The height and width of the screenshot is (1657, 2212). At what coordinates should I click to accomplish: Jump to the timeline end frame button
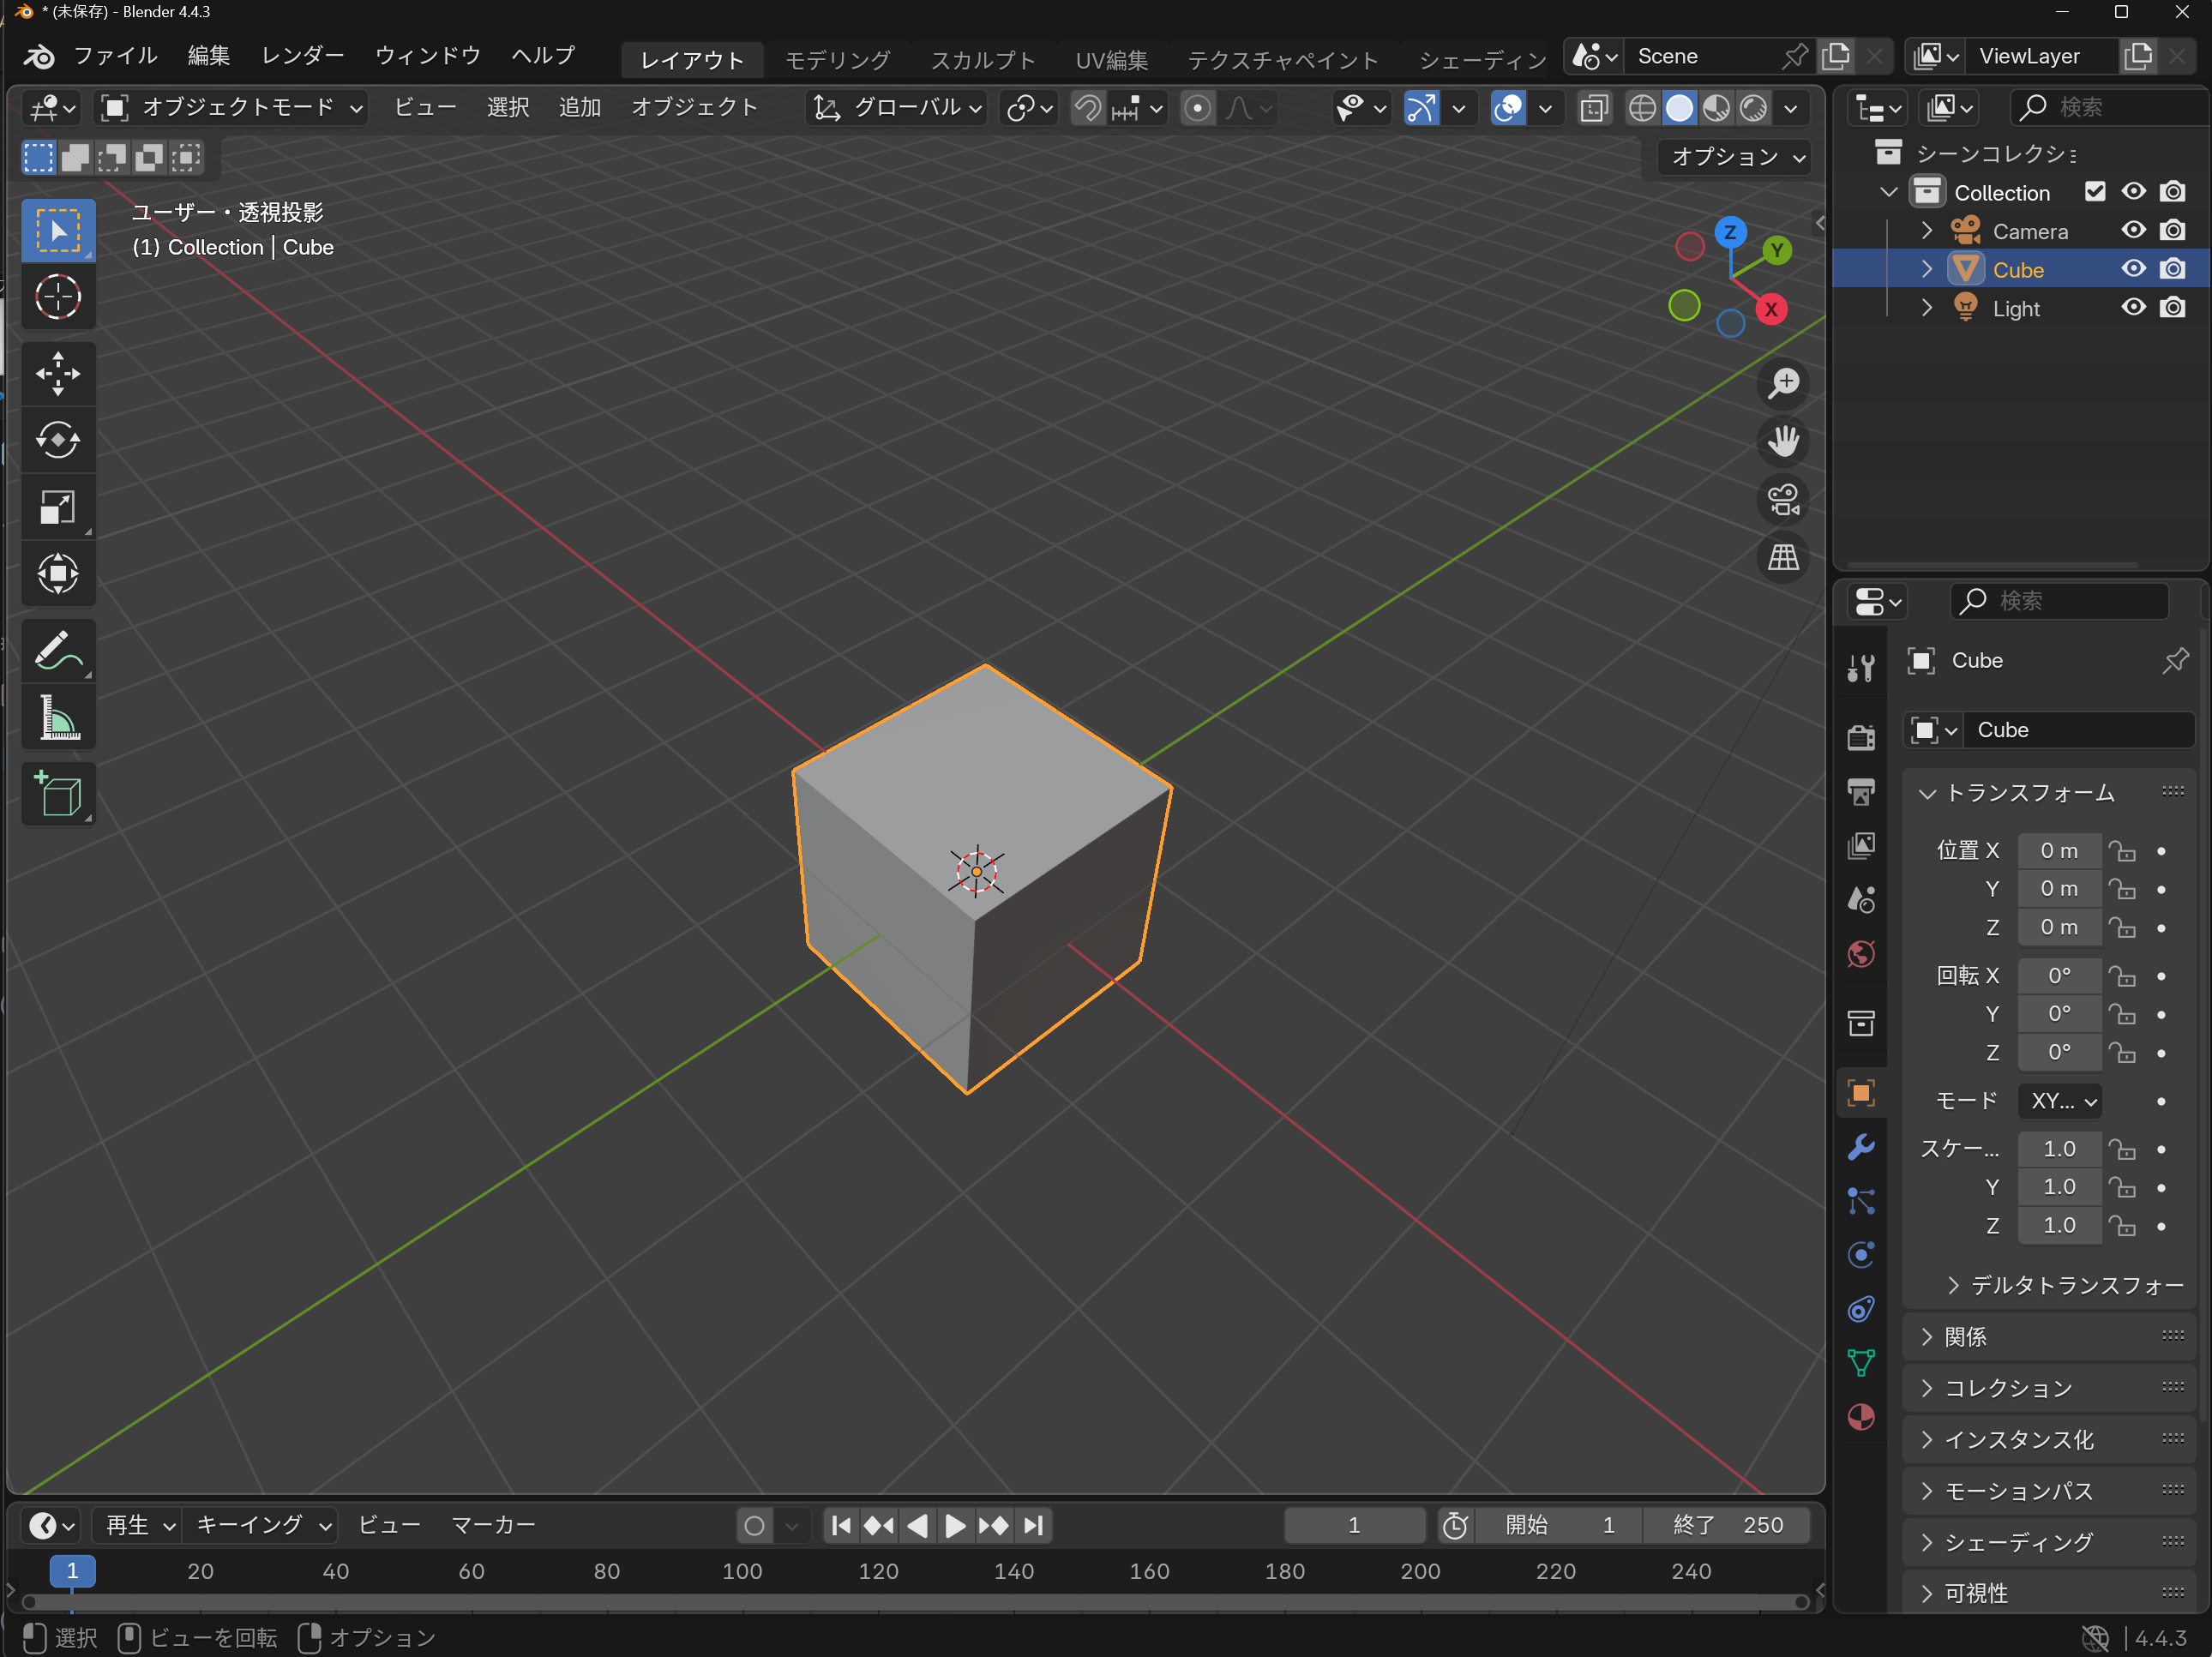[x=1033, y=1525]
